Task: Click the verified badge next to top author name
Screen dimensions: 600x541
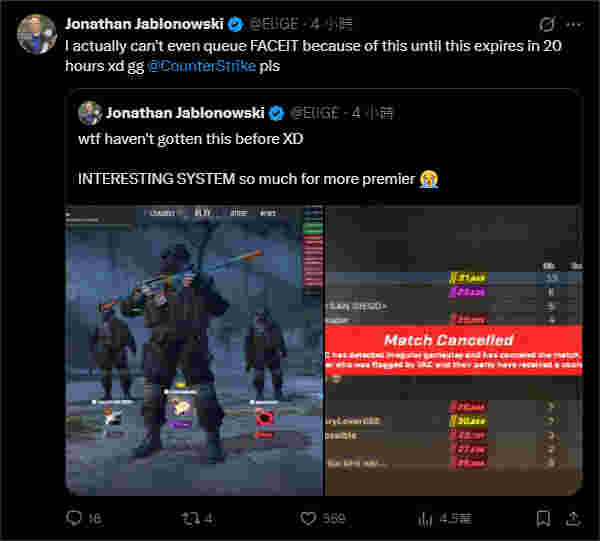Action: 235,24
